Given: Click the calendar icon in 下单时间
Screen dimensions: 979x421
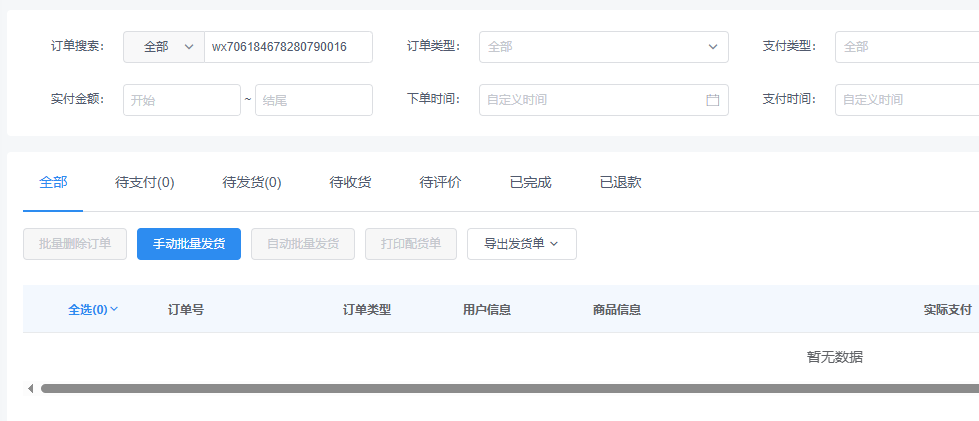Looking at the screenshot, I should pyautogui.click(x=713, y=100).
